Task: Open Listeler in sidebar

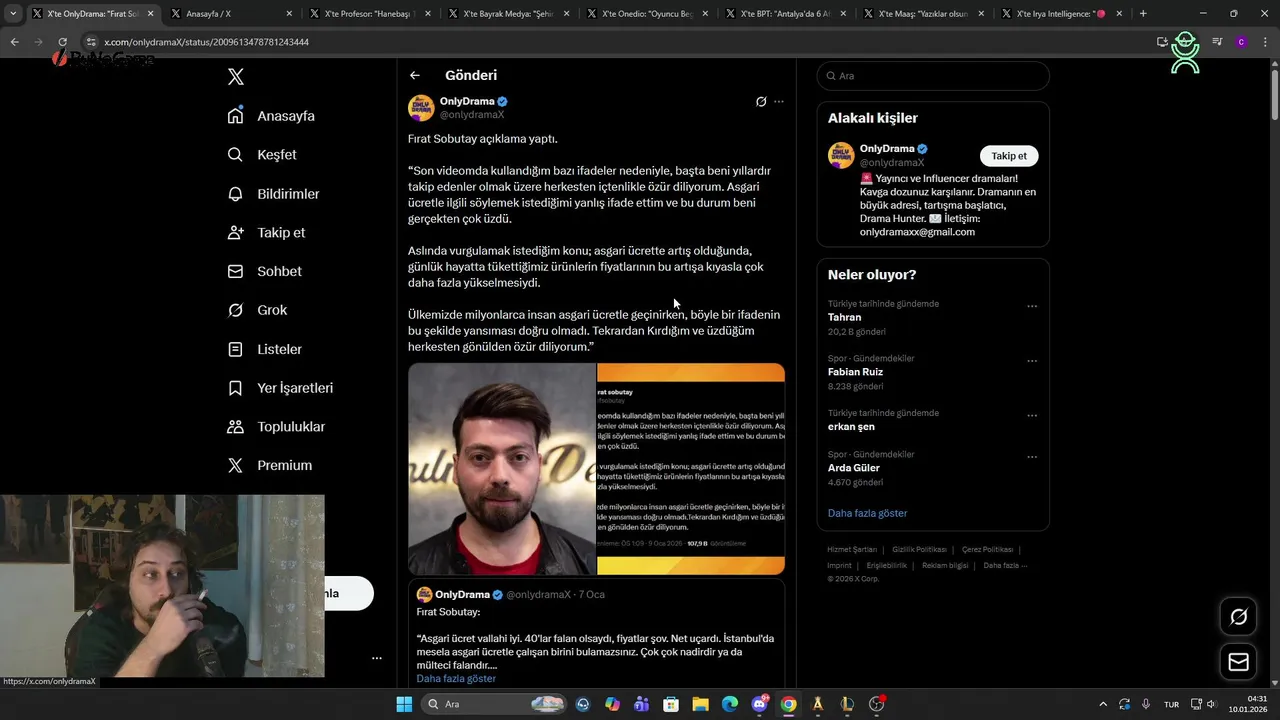Action: tap(264, 349)
